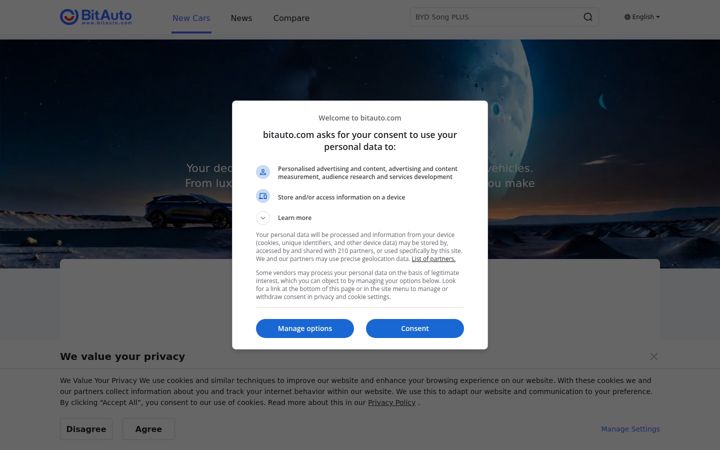Click the 'Personalised advertising and content' text

click(367, 173)
